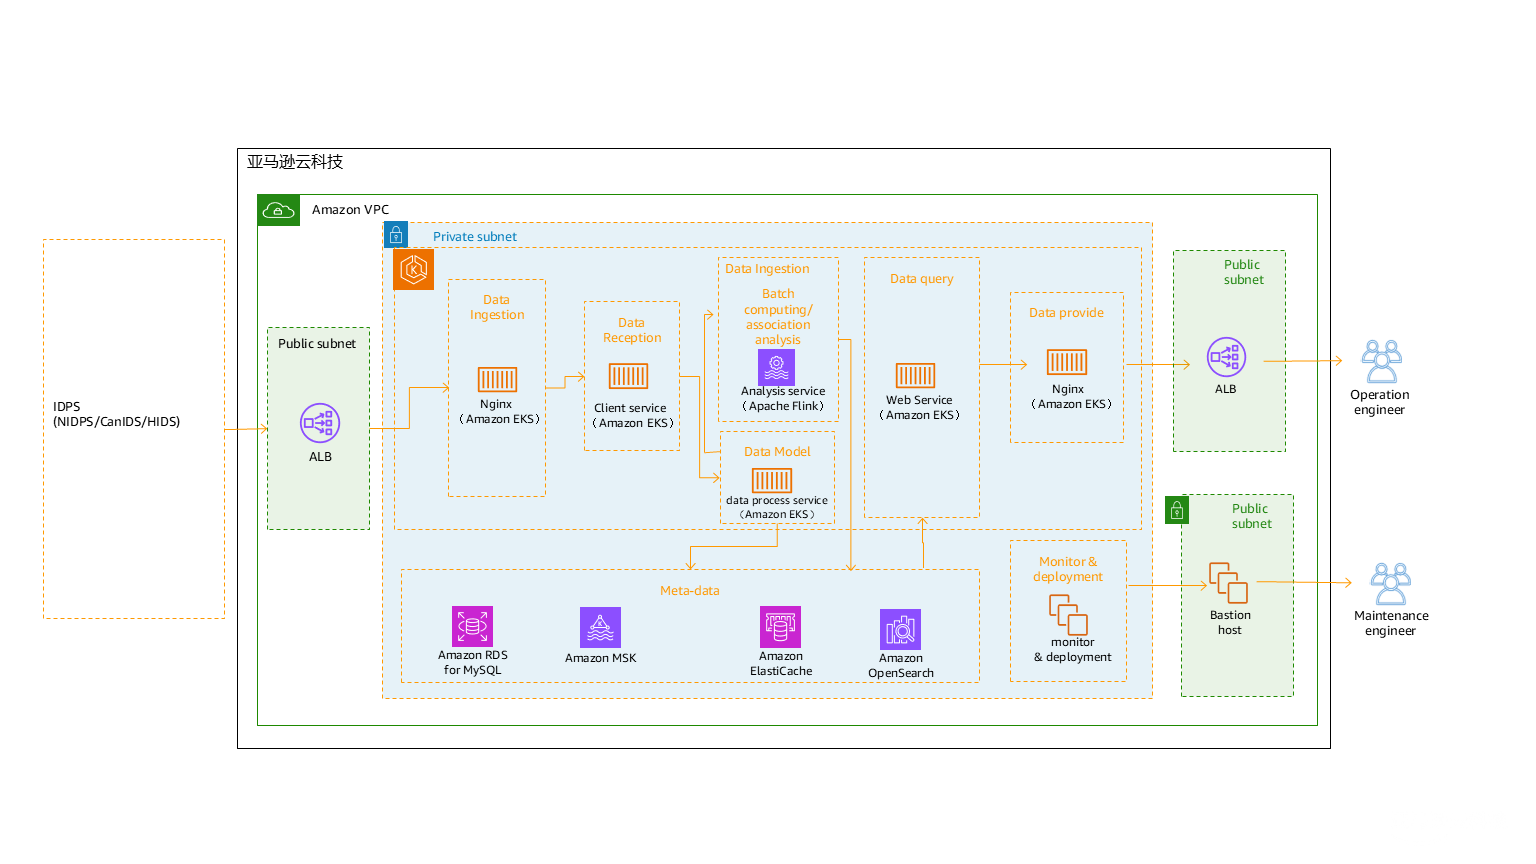Select the Operation engineer label
This screenshot has height=864, width=1536.
tap(1380, 402)
